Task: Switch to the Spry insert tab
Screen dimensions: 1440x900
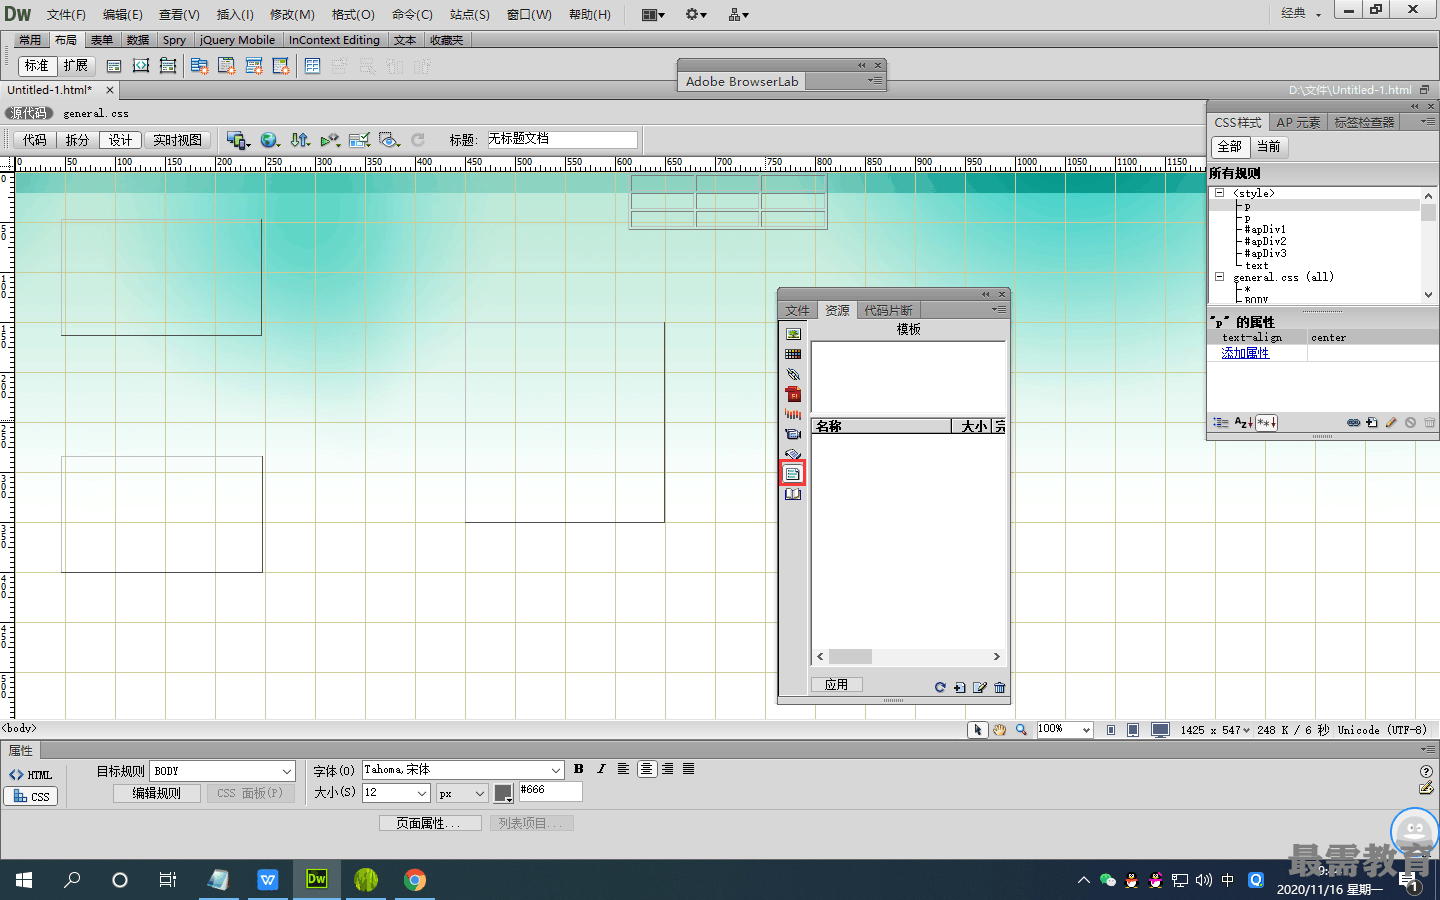Action: 174,40
